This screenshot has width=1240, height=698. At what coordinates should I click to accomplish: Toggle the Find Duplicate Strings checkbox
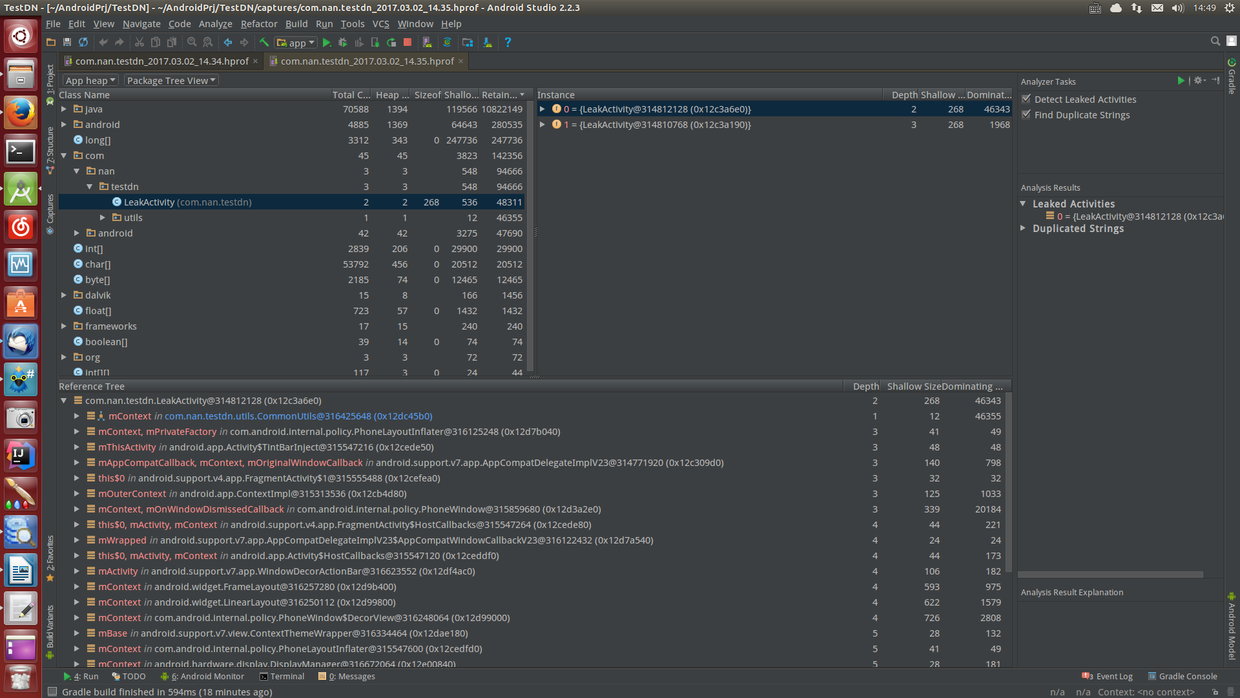coord(1026,115)
